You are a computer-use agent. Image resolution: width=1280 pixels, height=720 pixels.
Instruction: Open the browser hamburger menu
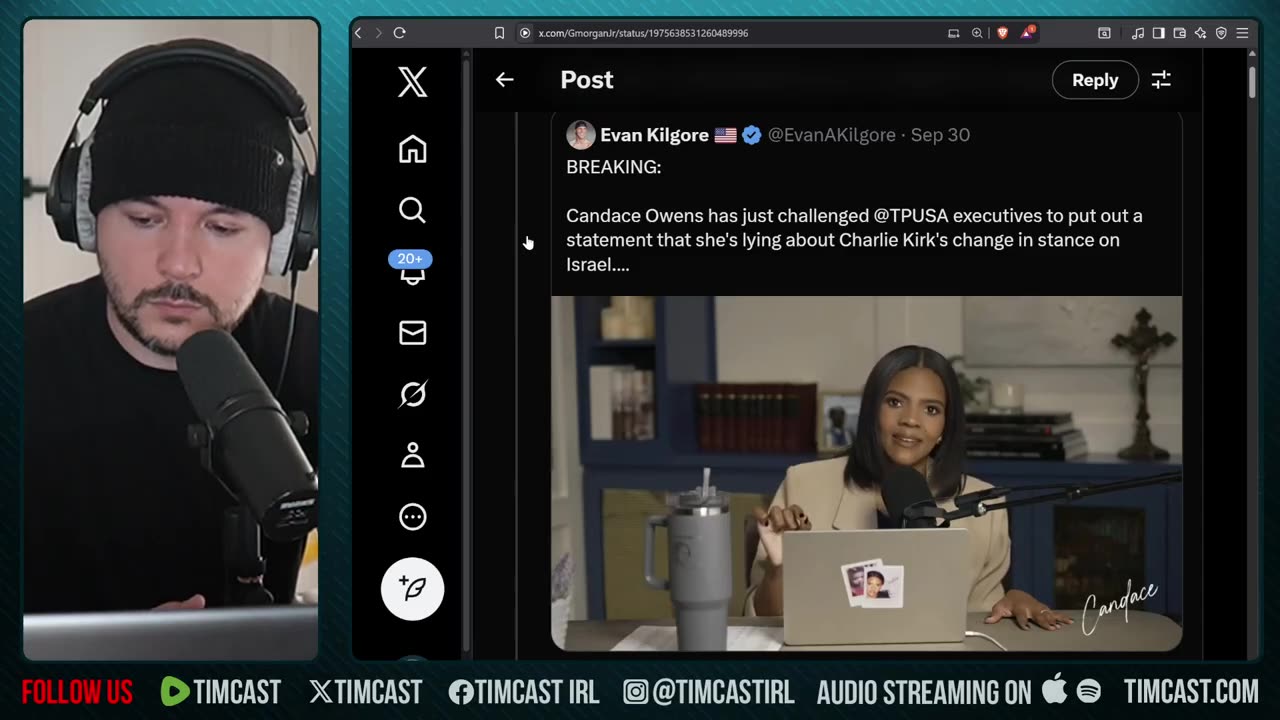[x=1242, y=33]
